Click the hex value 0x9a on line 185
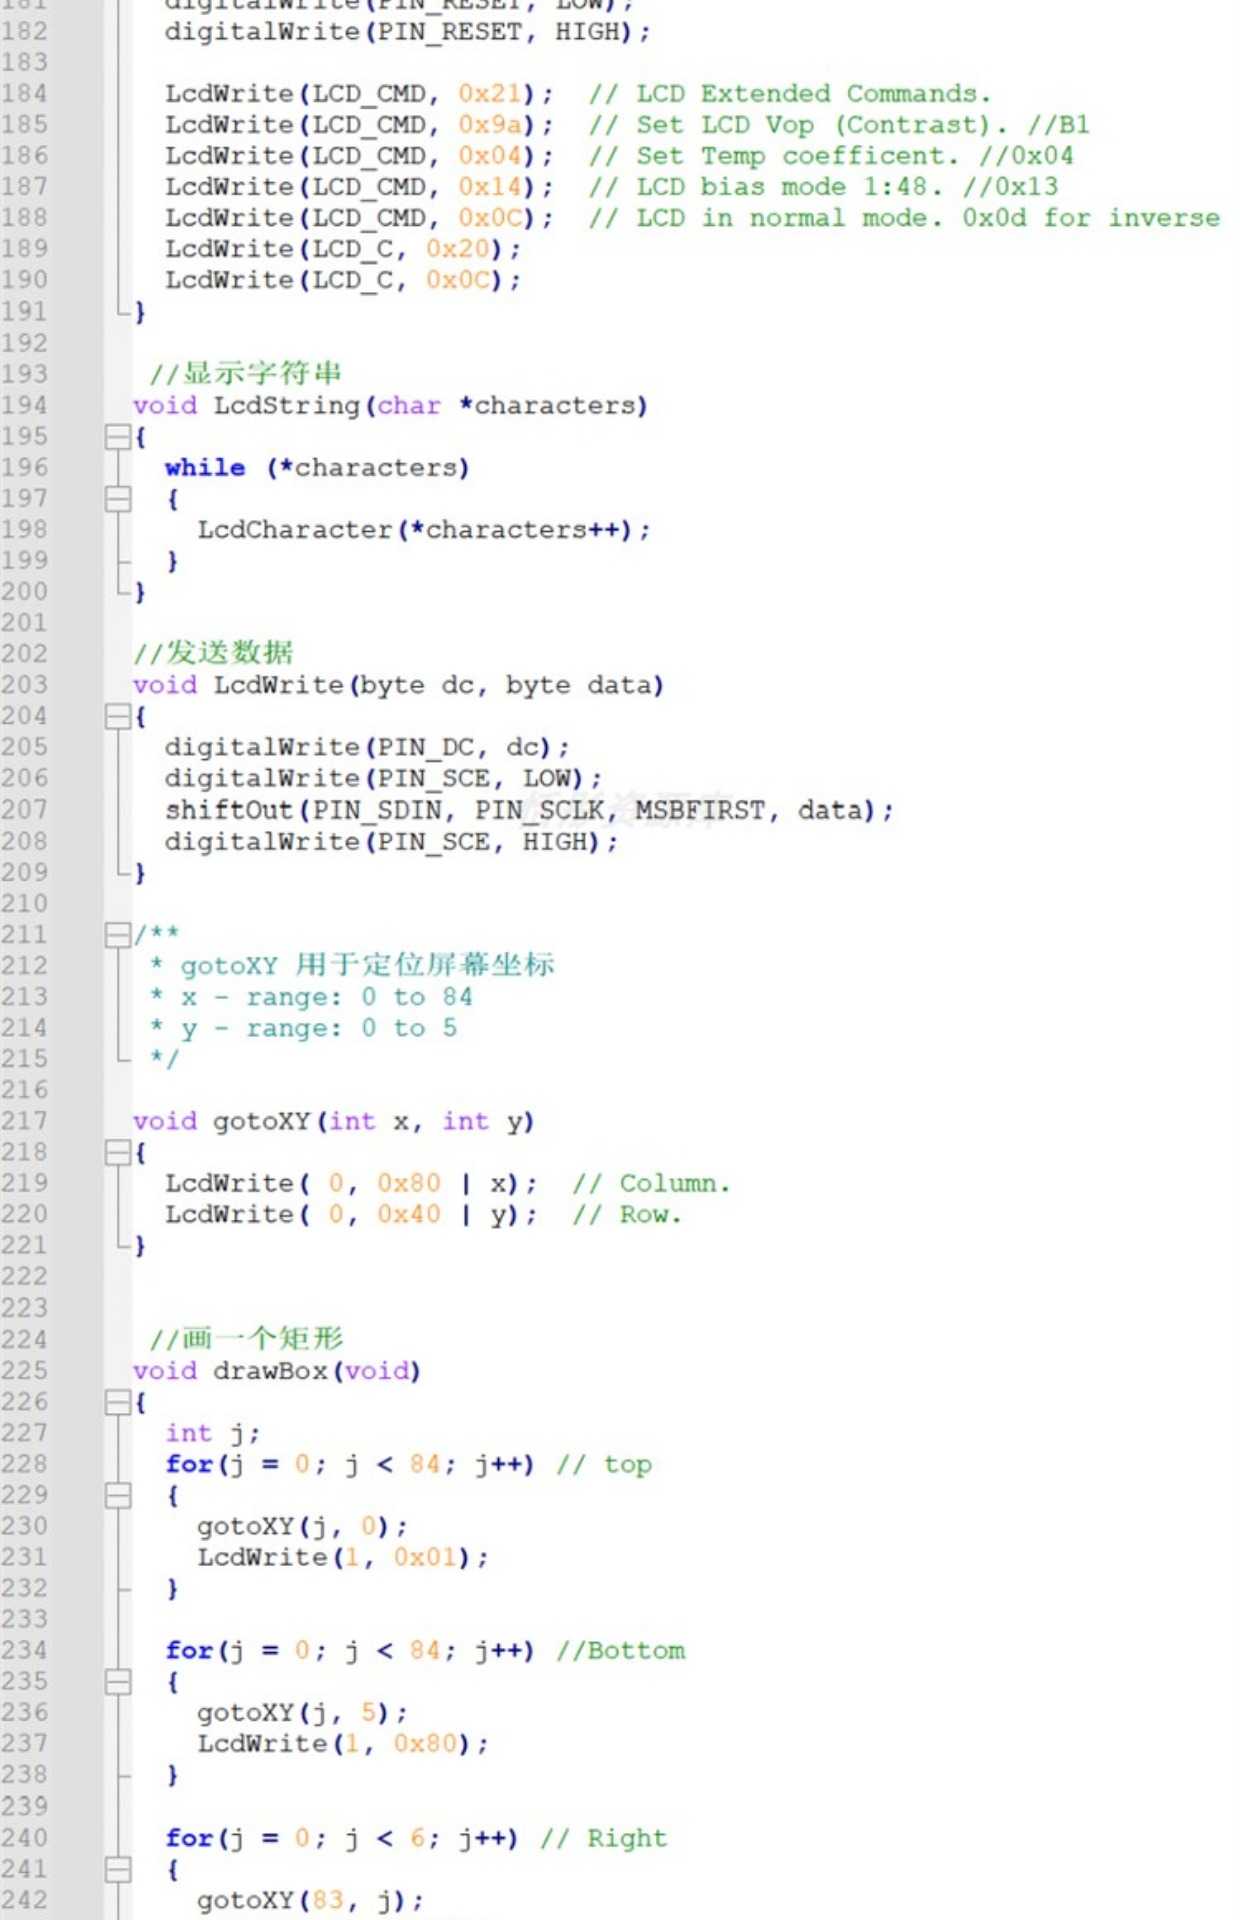 [490, 125]
